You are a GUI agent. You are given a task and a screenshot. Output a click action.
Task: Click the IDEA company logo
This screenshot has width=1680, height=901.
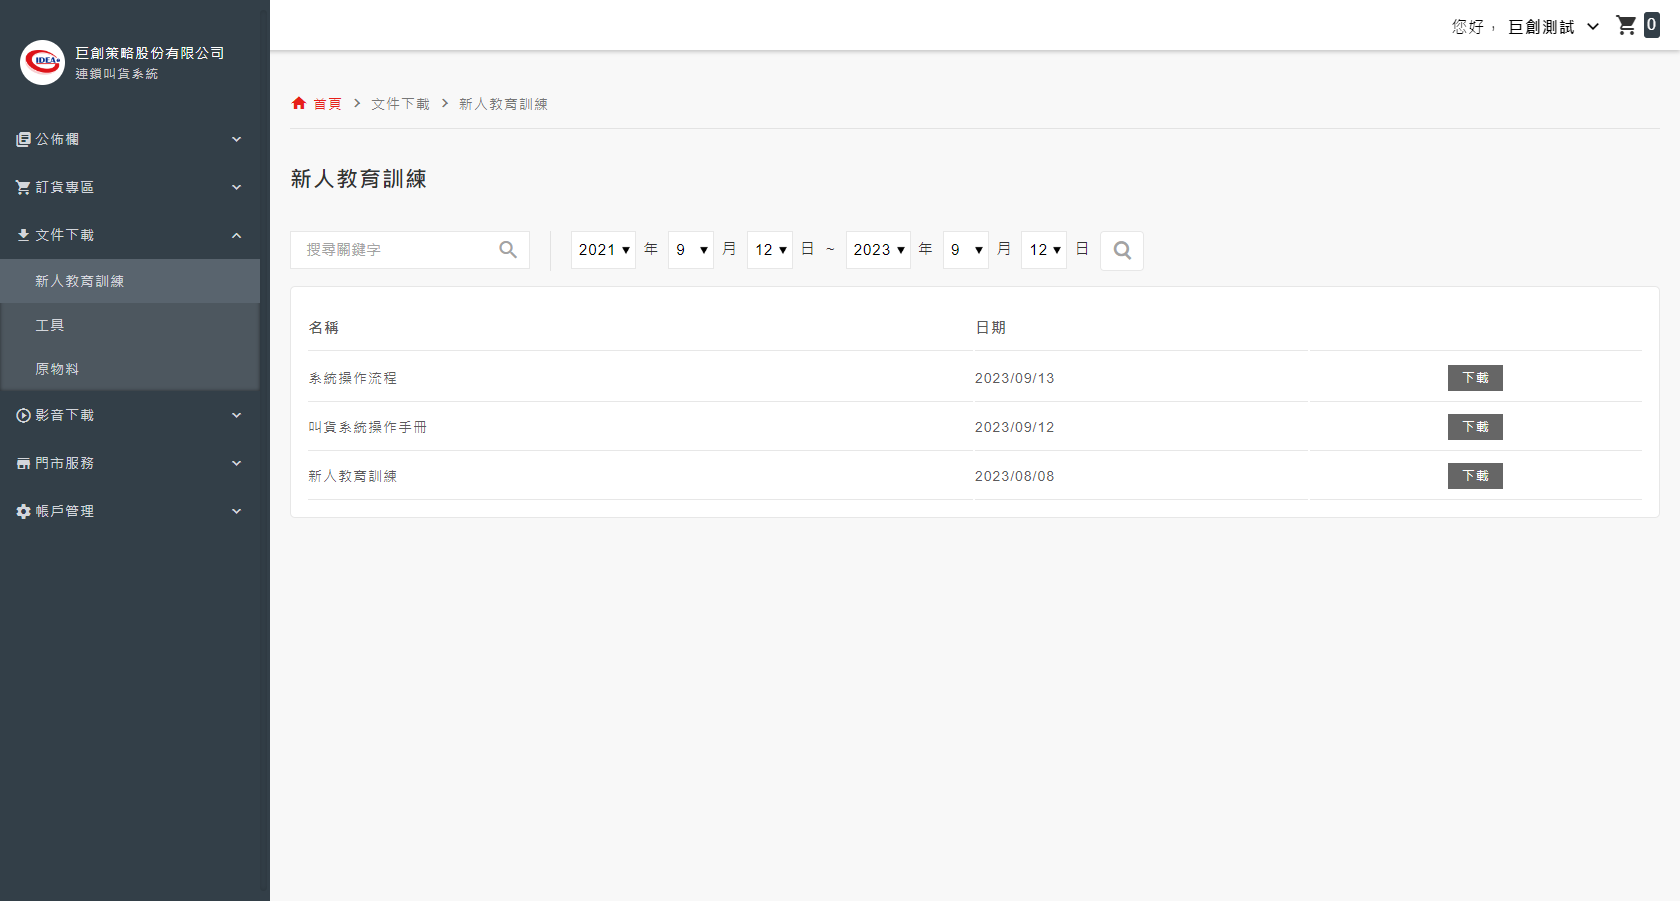coord(42,62)
